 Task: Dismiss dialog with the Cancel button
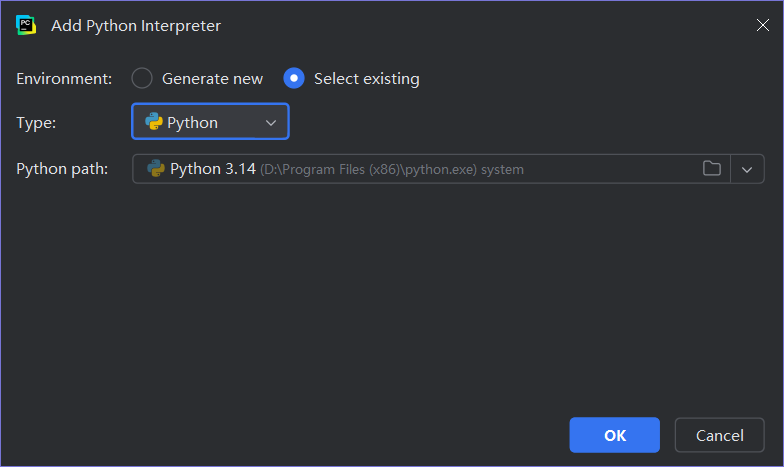720,435
